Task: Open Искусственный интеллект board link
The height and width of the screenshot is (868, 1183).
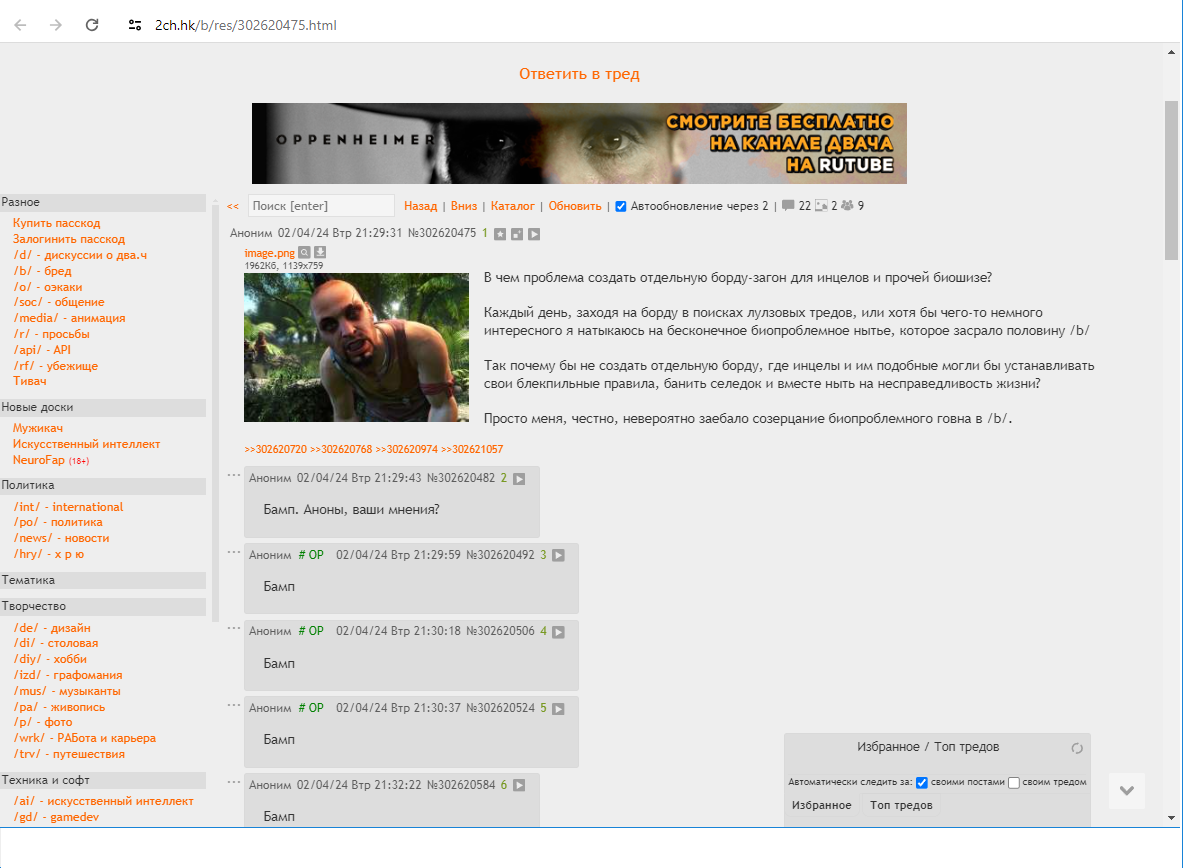Action: point(86,445)
